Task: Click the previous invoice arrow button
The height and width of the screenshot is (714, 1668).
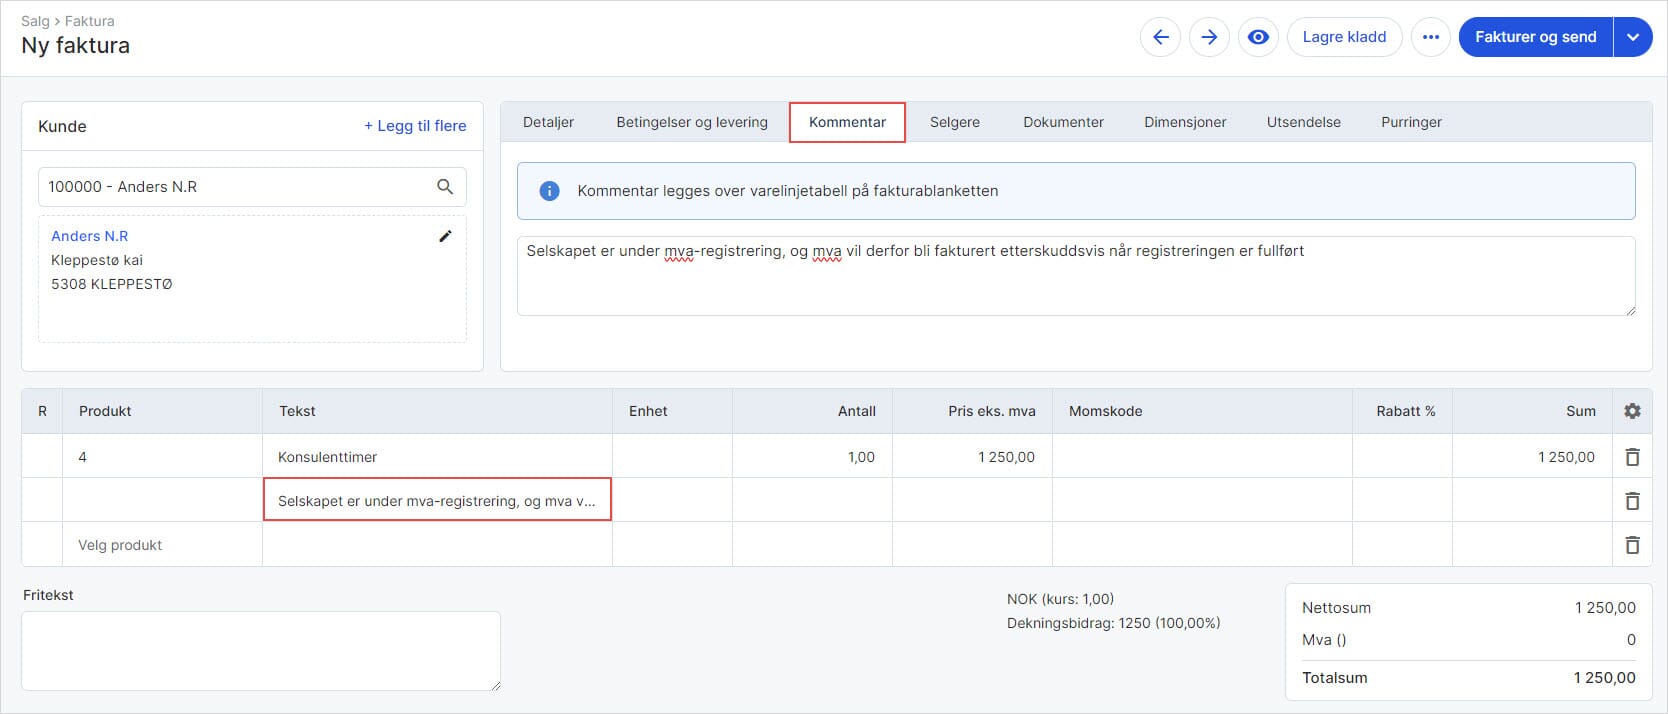Action: [x=1160, y=37]
